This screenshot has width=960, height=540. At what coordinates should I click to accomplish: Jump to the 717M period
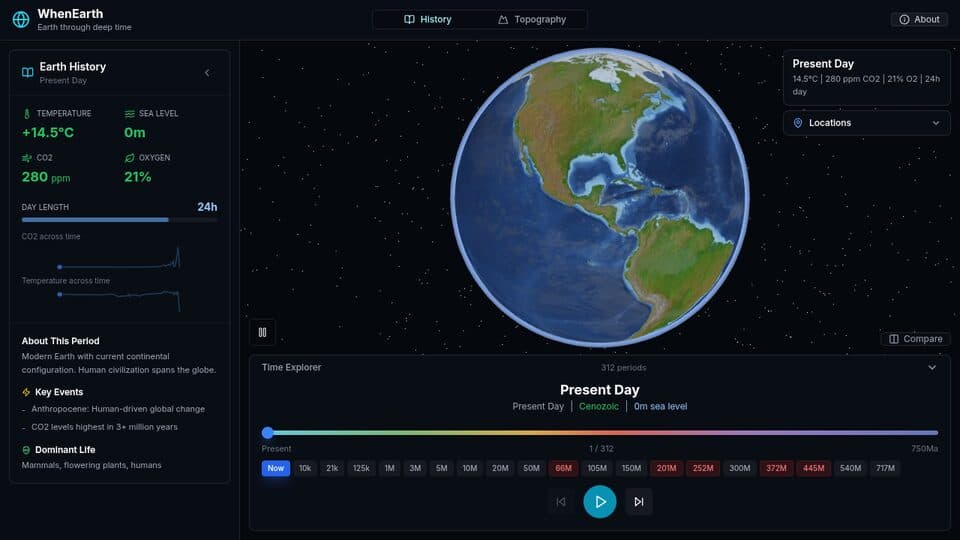tap(885, 468)
